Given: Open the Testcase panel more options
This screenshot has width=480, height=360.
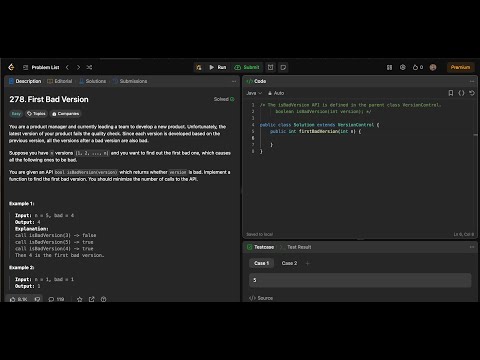Looking at the screenshot, I should 472,247.
